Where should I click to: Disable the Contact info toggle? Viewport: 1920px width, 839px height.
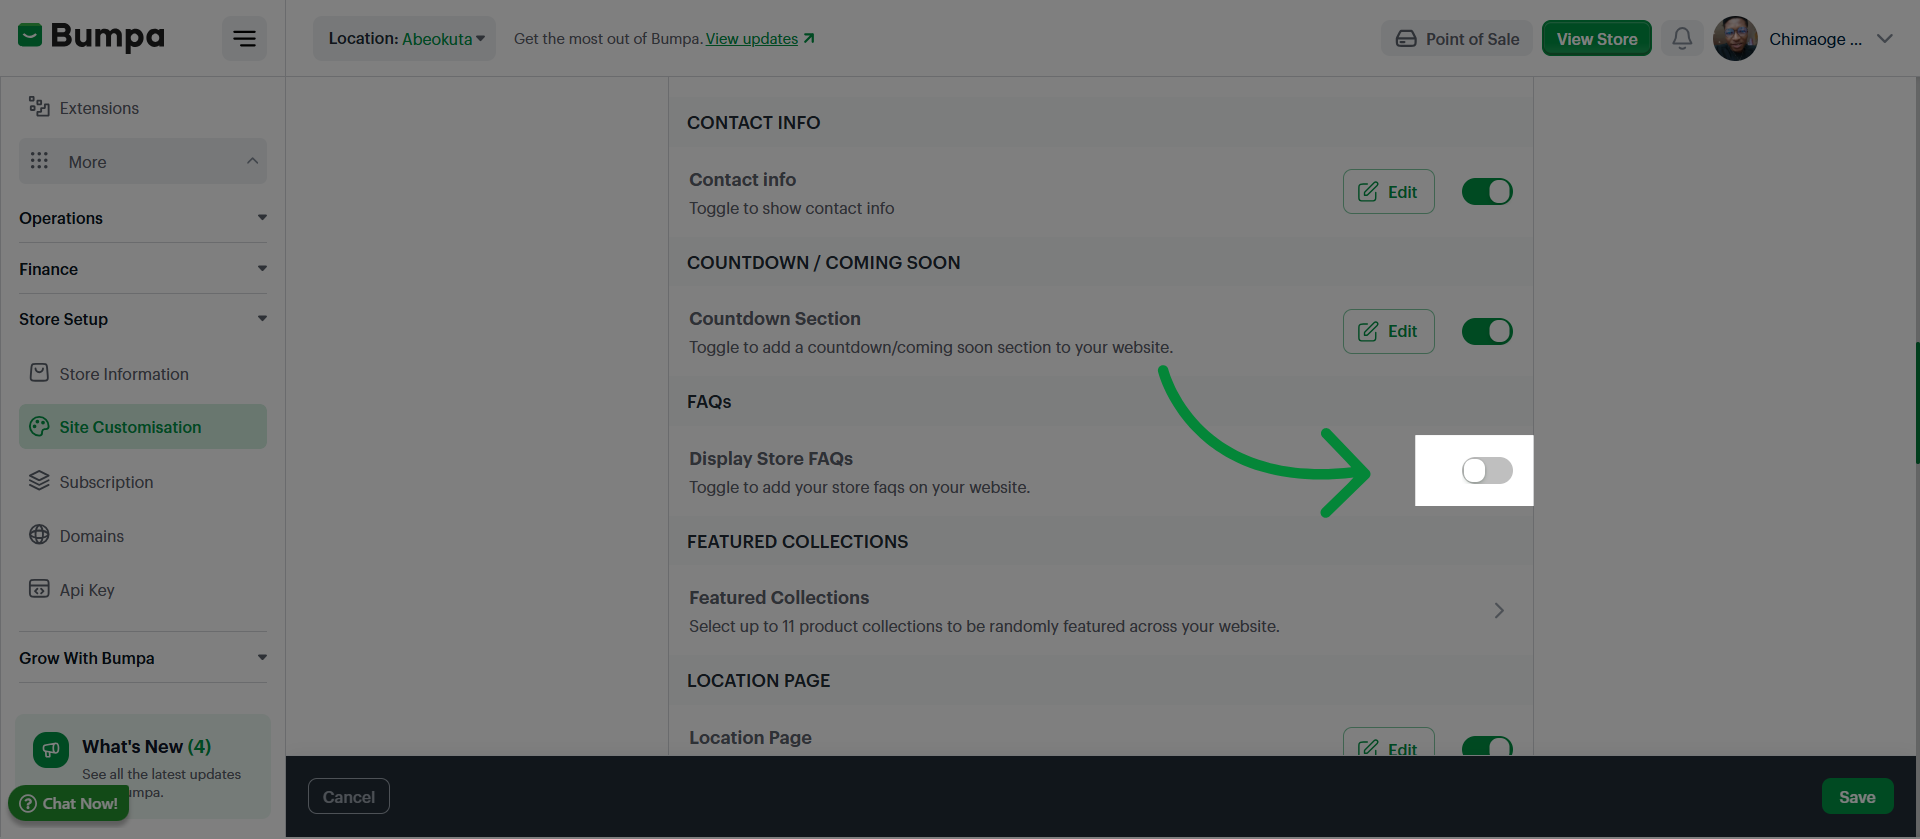[1487, 192]
